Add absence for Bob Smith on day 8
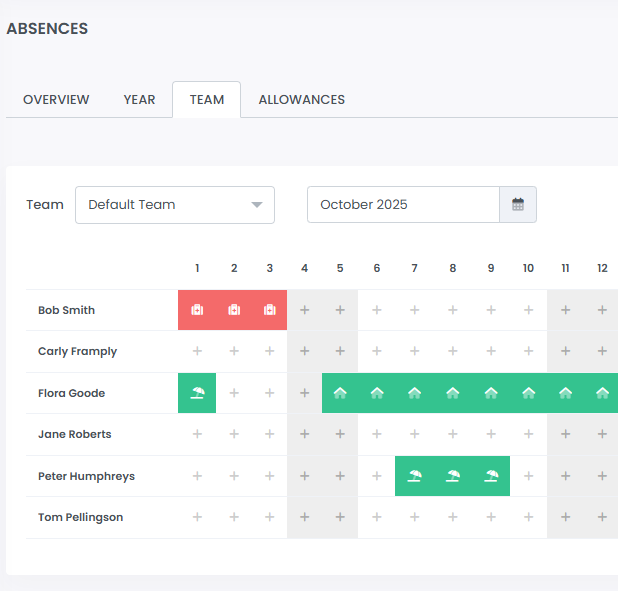The image size is (618, 591). pyautogui.click(x=453, y=310)
